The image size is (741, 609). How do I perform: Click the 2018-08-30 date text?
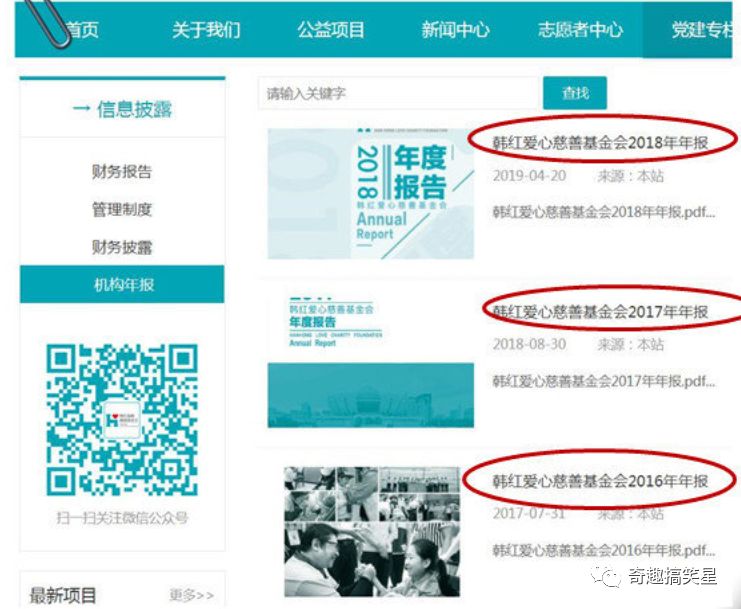coord(529,344)
